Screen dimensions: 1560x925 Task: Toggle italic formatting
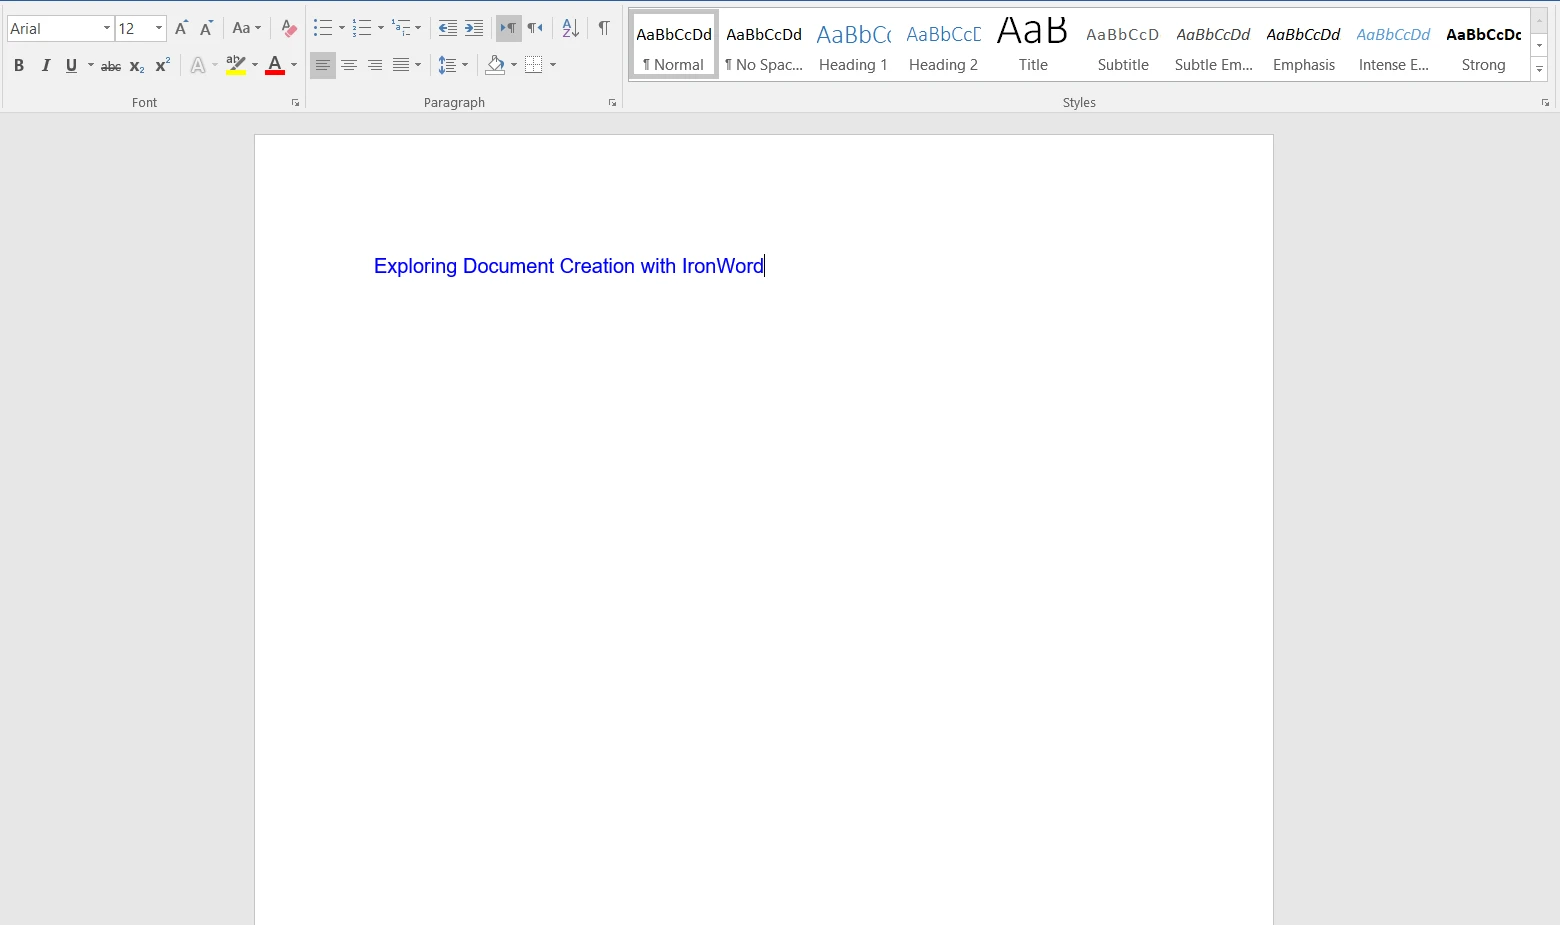coord(45,66)
